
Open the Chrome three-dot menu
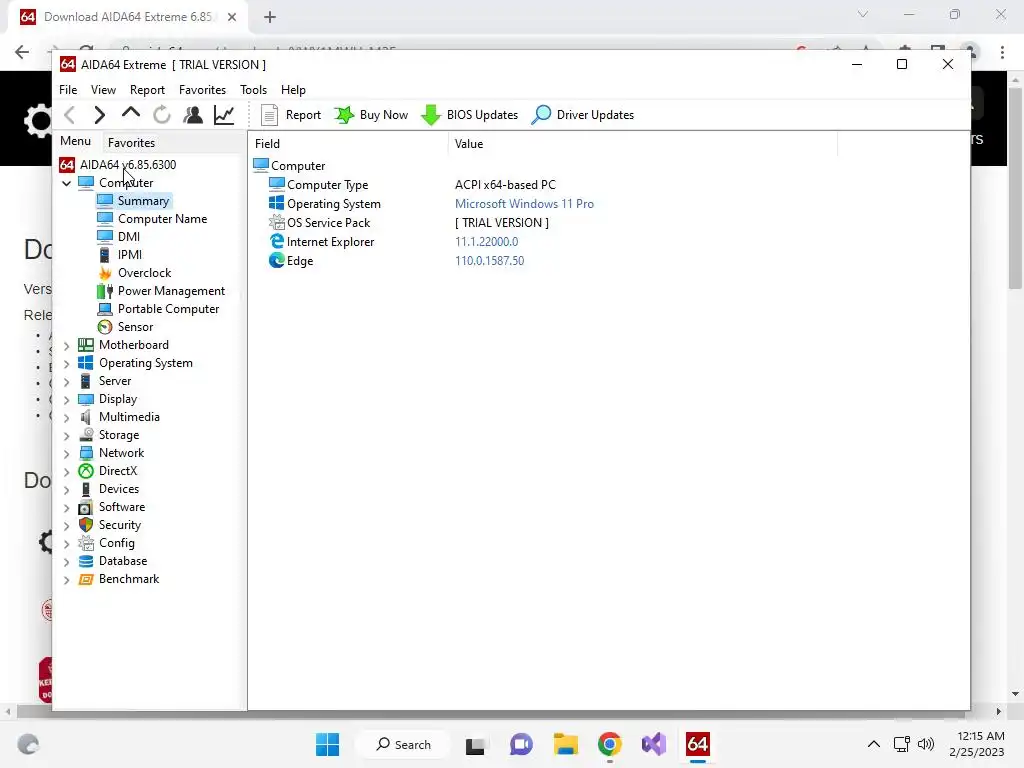pos(1002,52)
